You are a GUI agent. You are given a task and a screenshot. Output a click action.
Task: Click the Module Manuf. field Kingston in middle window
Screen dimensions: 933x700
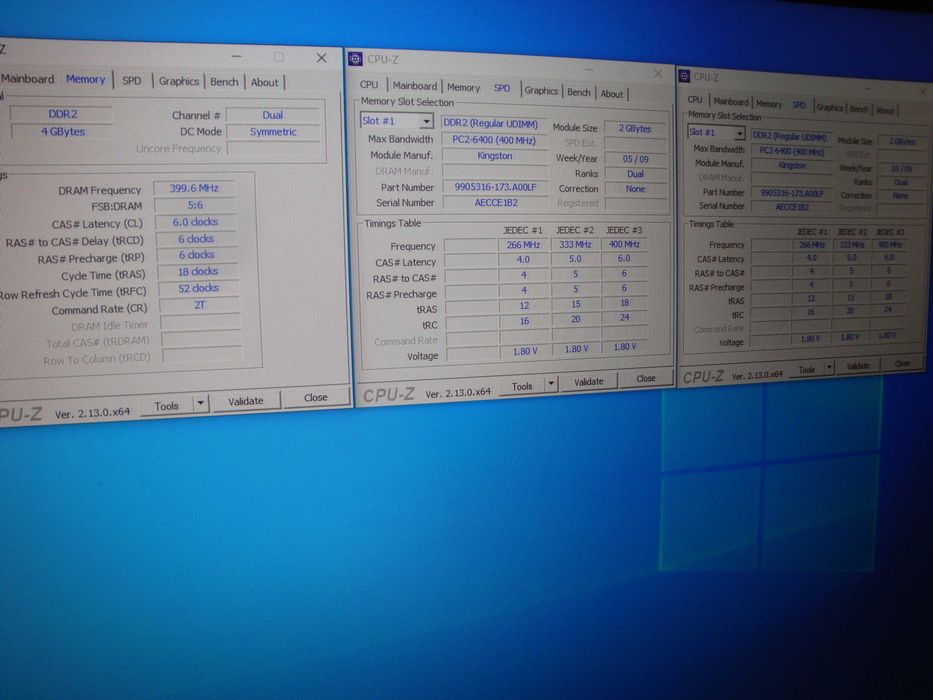[494, 155]
